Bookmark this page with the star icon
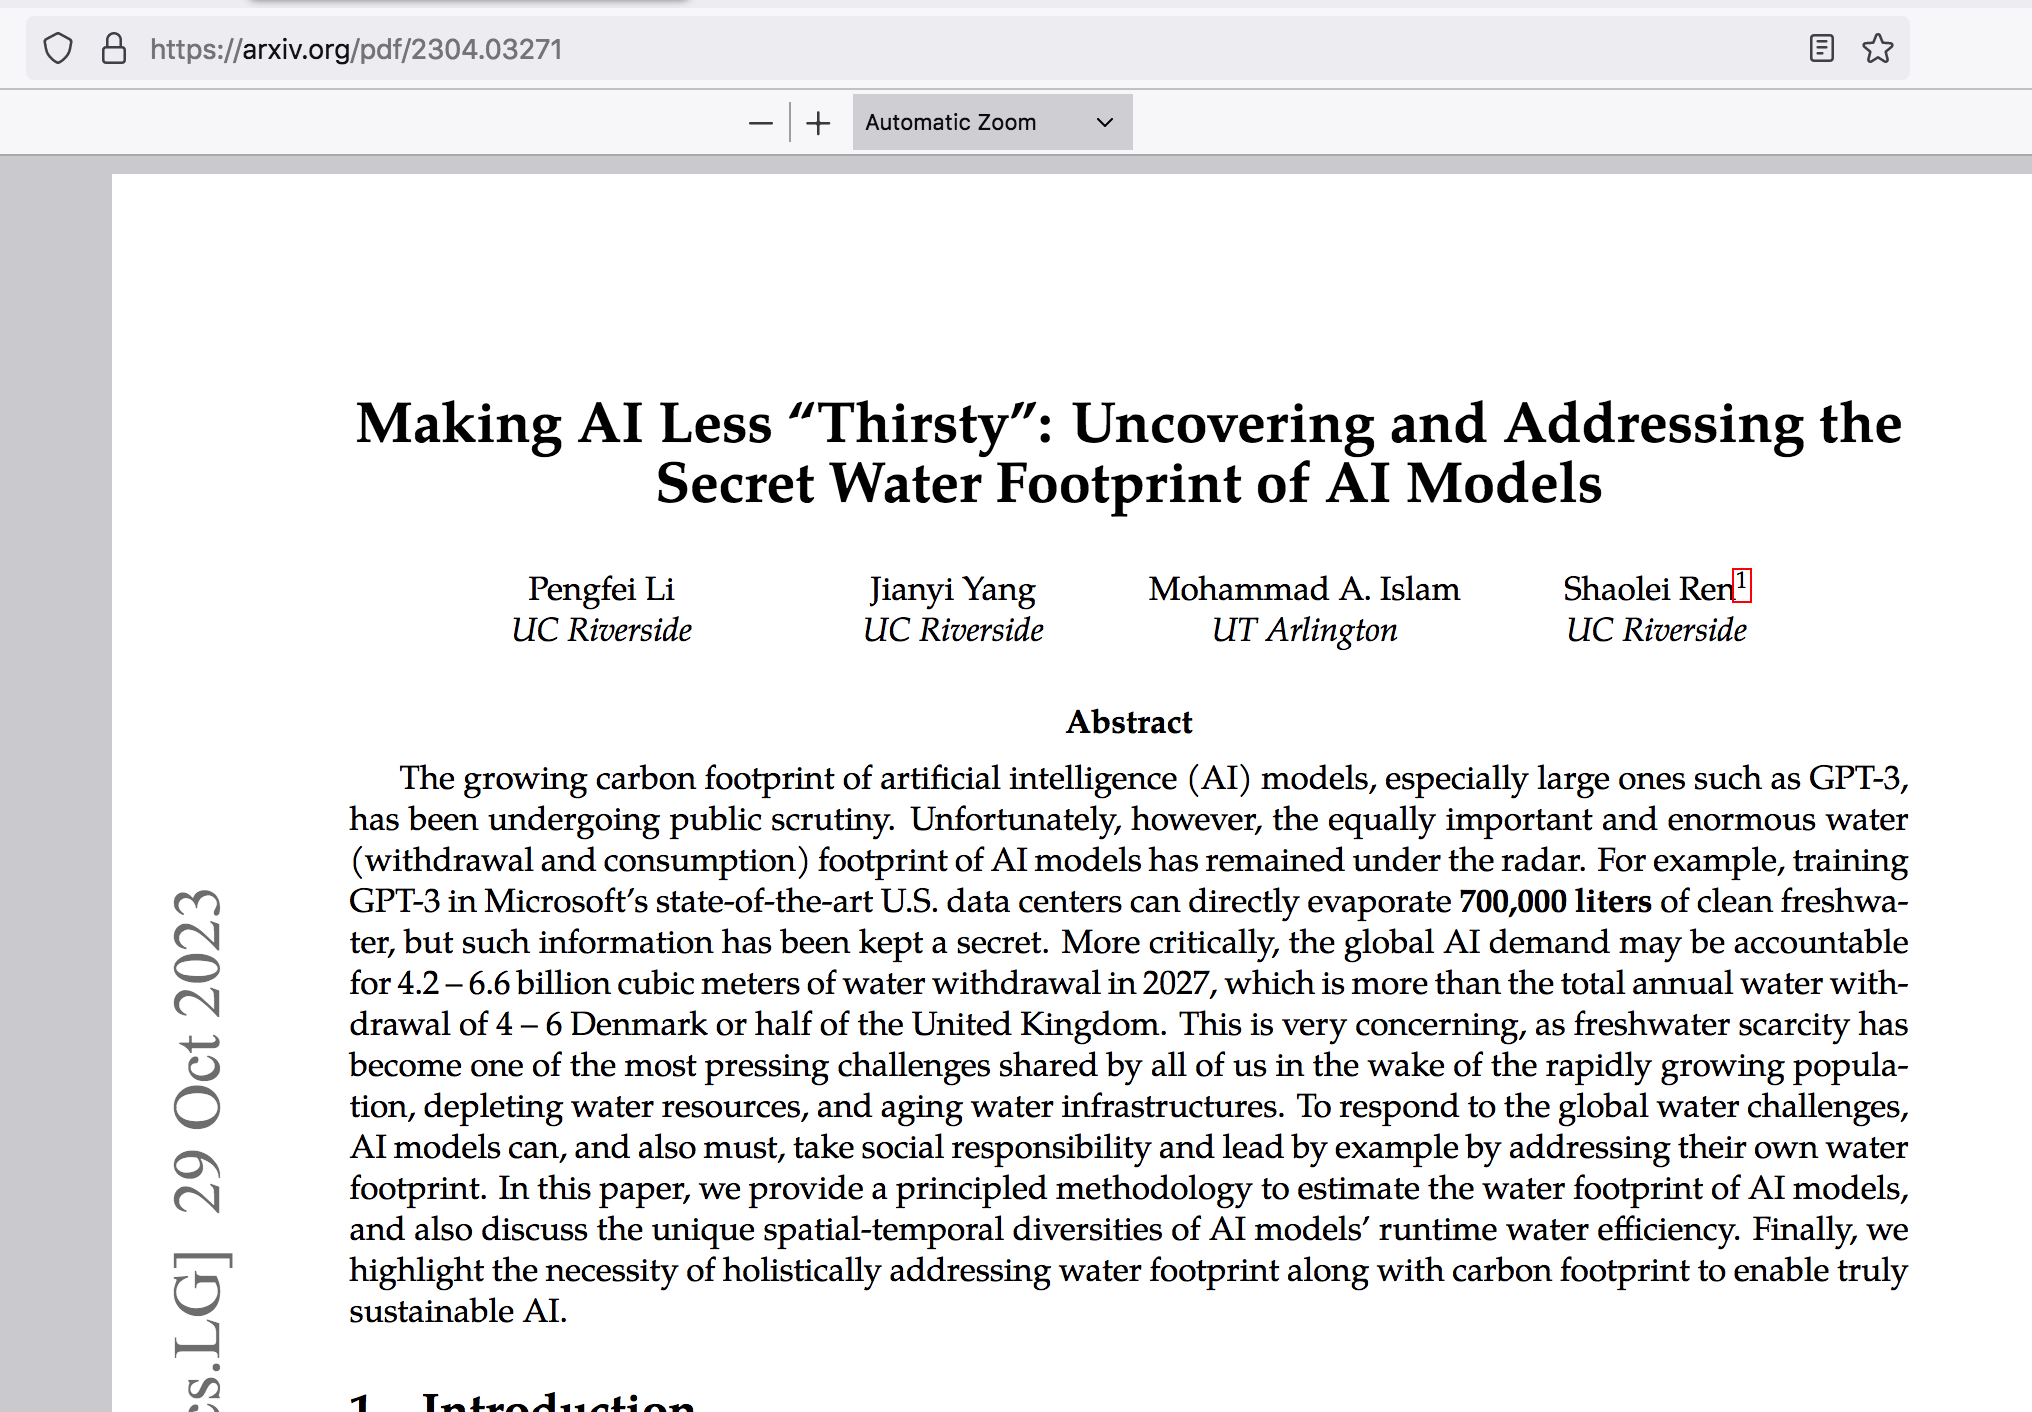Image resolution: width=2032 pixels, height=1412 pixels. coord(1877,48)
